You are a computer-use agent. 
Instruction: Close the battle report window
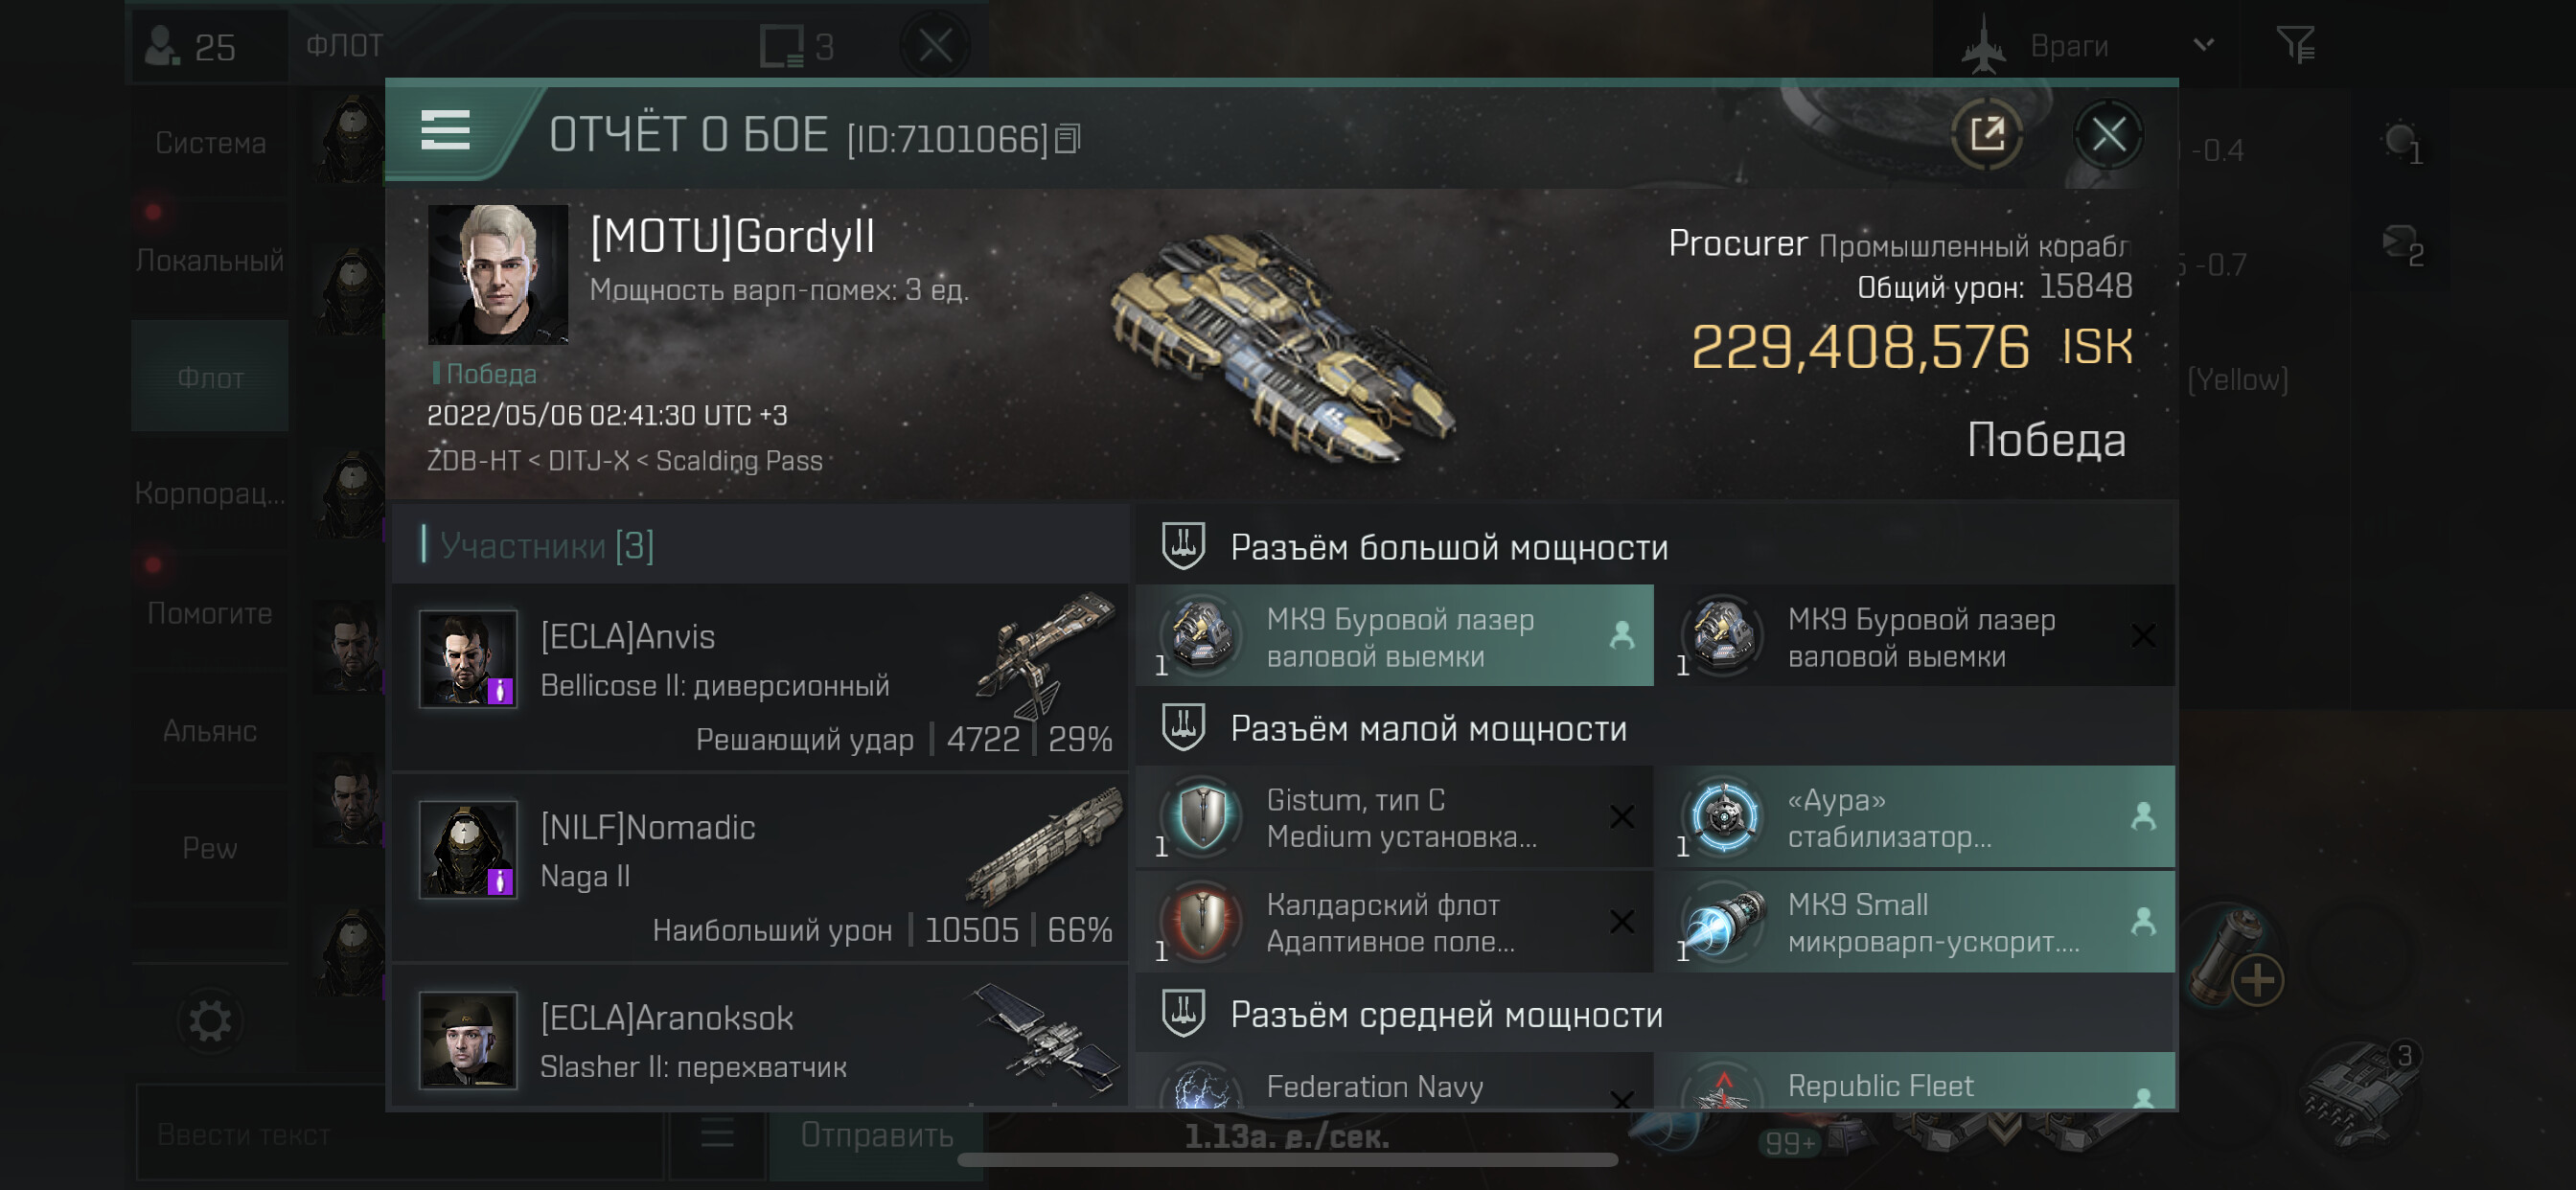click(2108, 134)
